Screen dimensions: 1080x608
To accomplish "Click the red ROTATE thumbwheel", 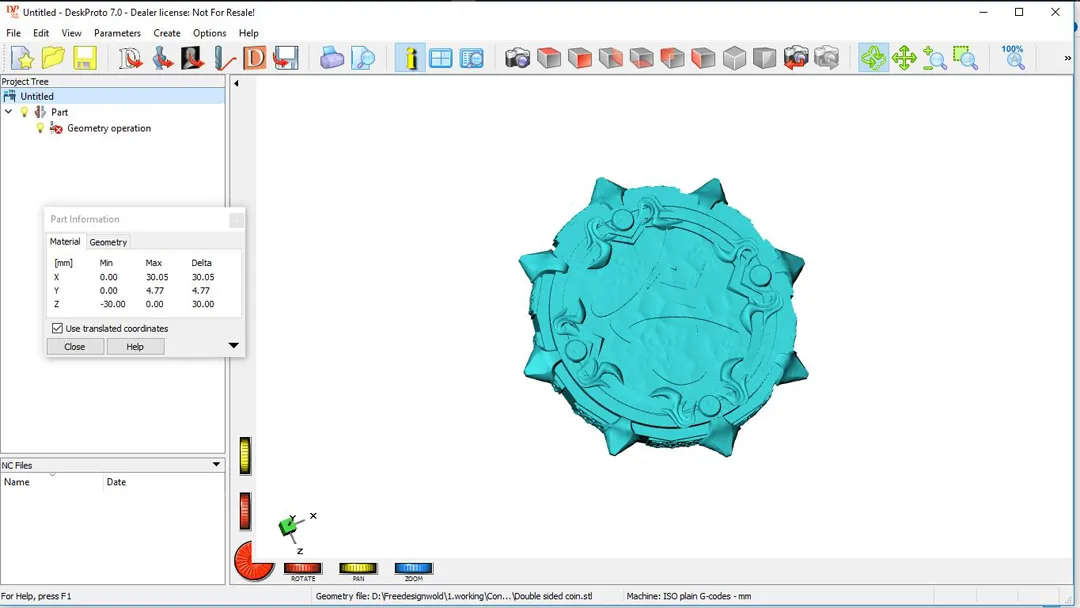I will (303, 568).
